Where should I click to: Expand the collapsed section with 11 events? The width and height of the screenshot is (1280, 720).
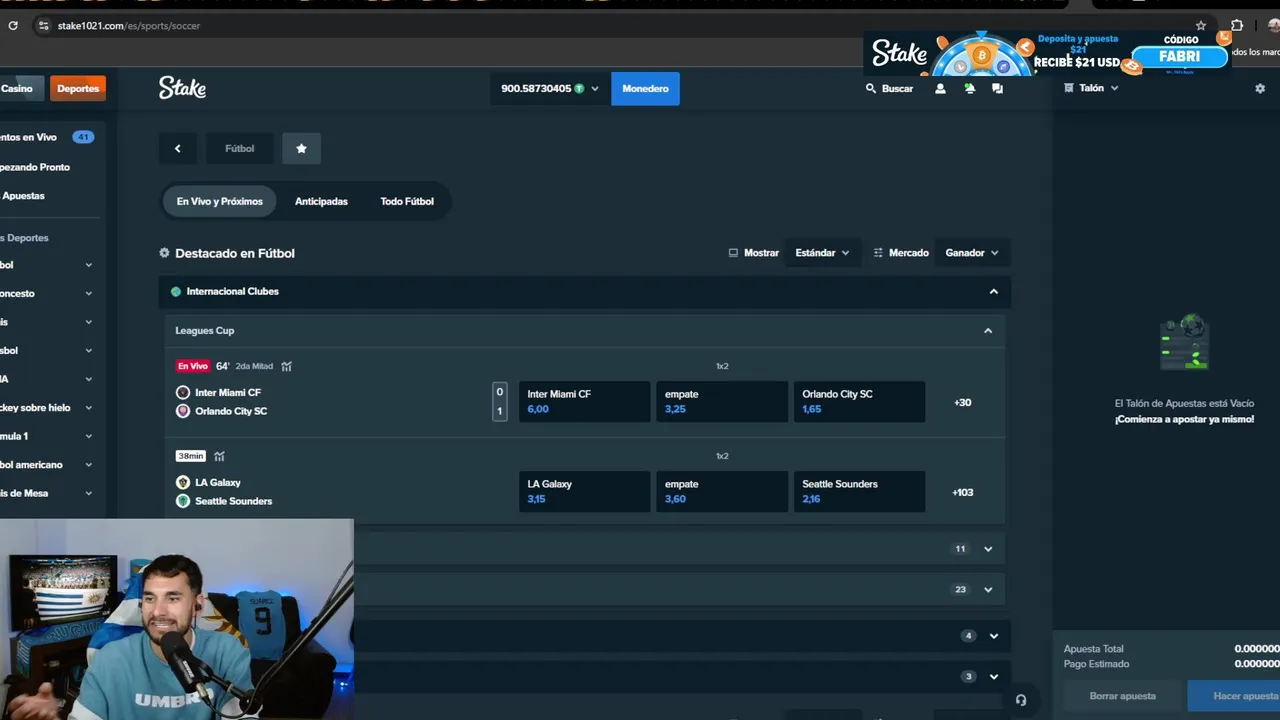click(x=988, y=548)
